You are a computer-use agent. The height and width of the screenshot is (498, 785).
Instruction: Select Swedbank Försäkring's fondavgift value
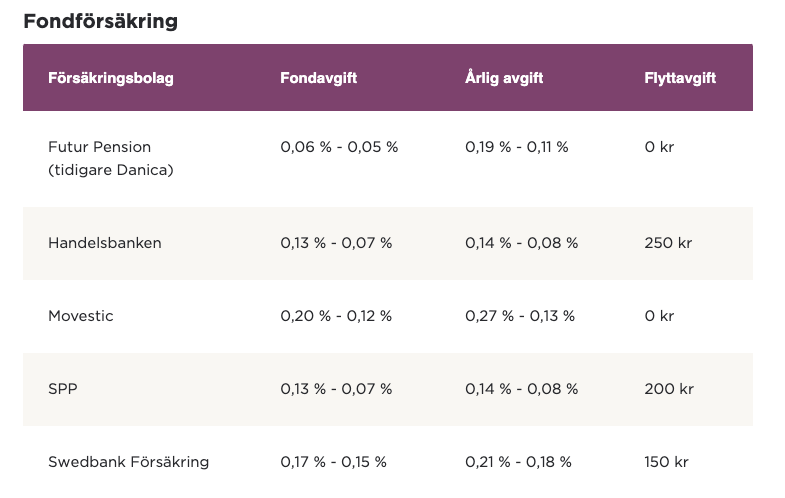(333, 462)
